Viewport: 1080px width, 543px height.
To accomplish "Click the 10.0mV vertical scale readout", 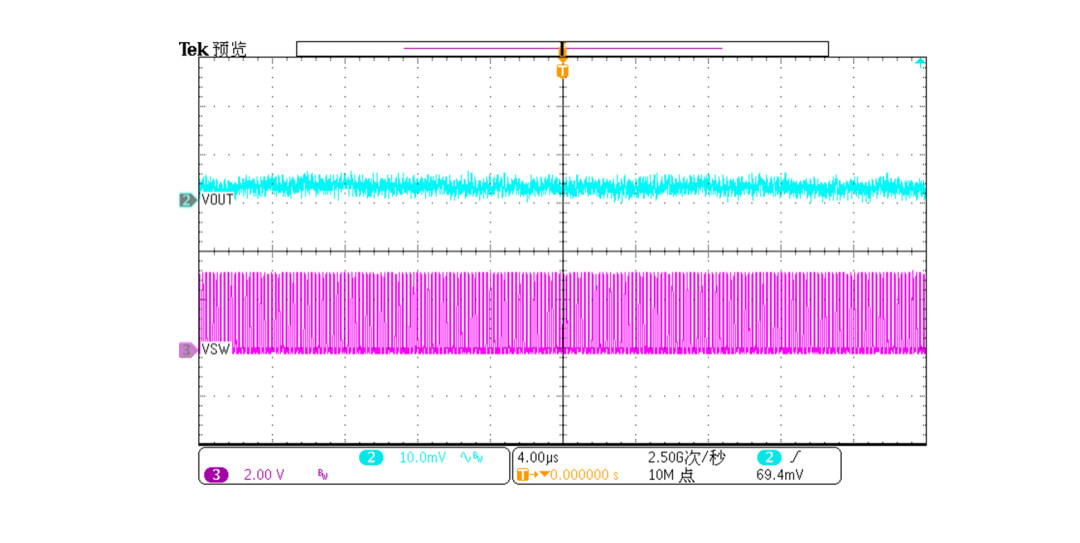I will click(x=421, y=458).
